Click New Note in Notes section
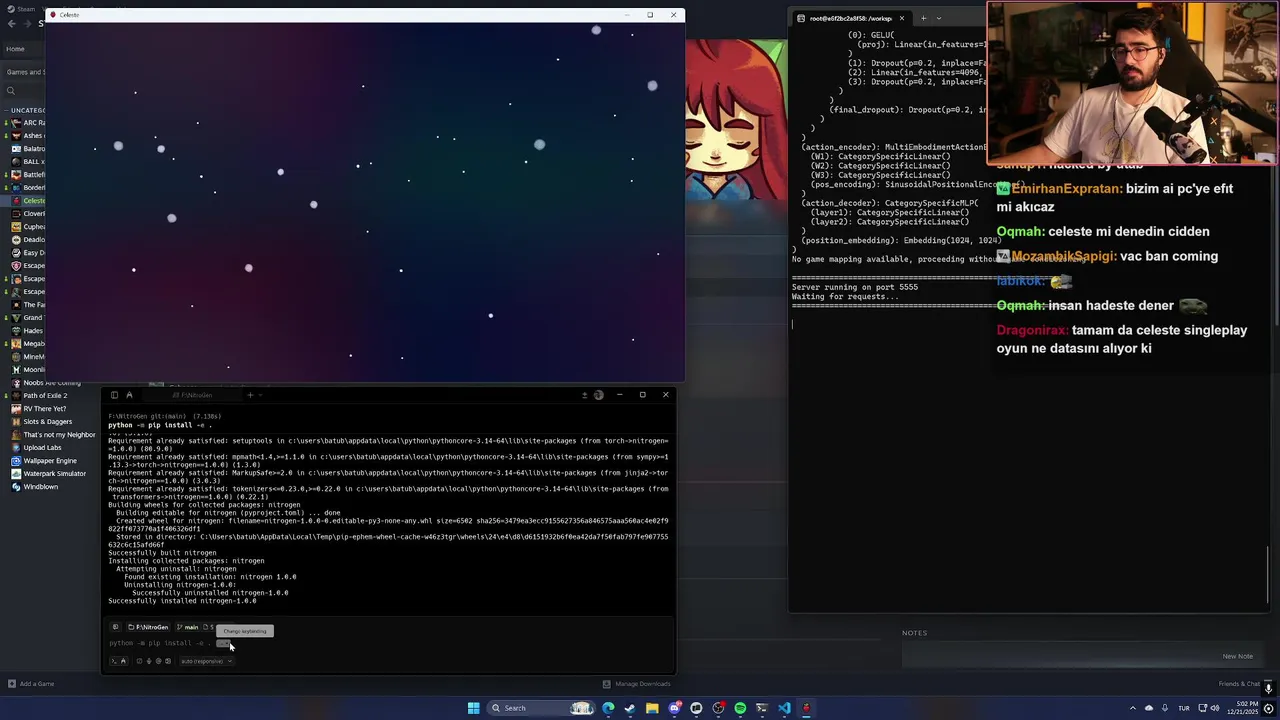Image resolution: width=1280 pixels, height=720 pixels. (x=1237, y=656)
